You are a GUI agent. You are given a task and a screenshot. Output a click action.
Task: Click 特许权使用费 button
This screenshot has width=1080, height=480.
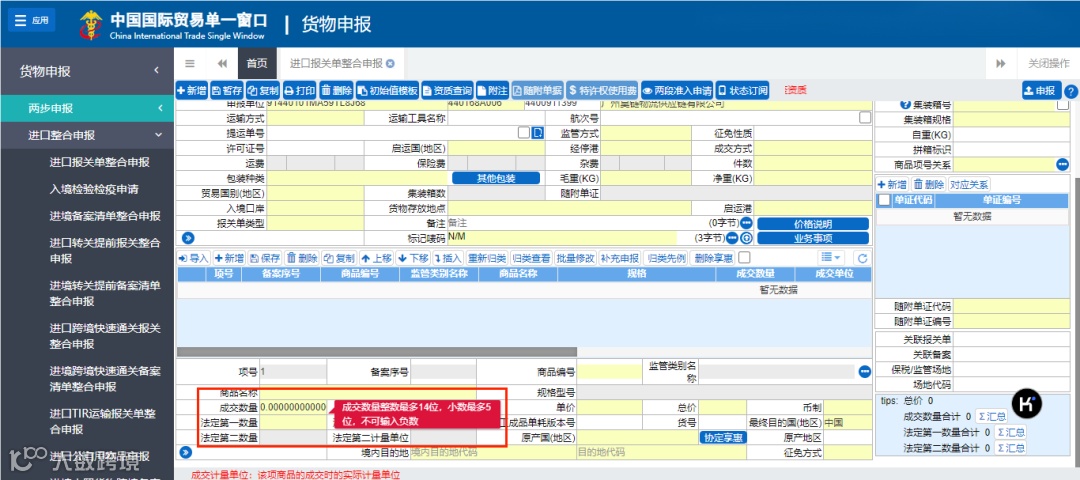[602, 90]
